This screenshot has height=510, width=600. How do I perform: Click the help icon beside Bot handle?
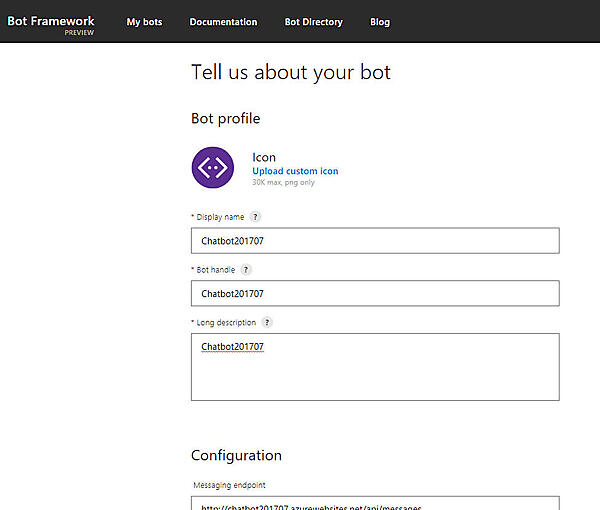246,269
